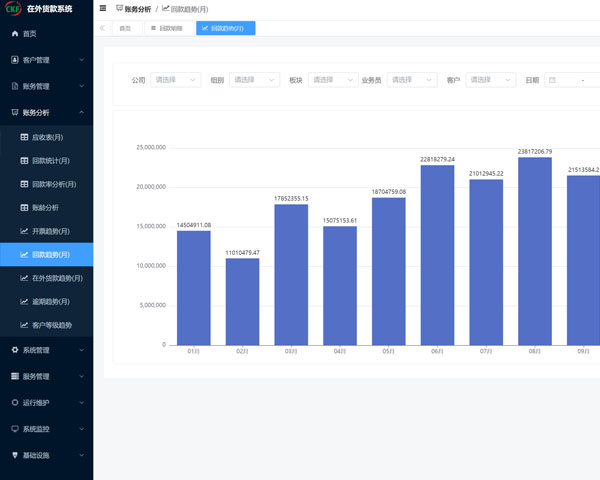Image resolution: width=600 pixels, height=480 pixels.
Task: Select the 回款趋势(月) tab
Action: tap(225, 28)
